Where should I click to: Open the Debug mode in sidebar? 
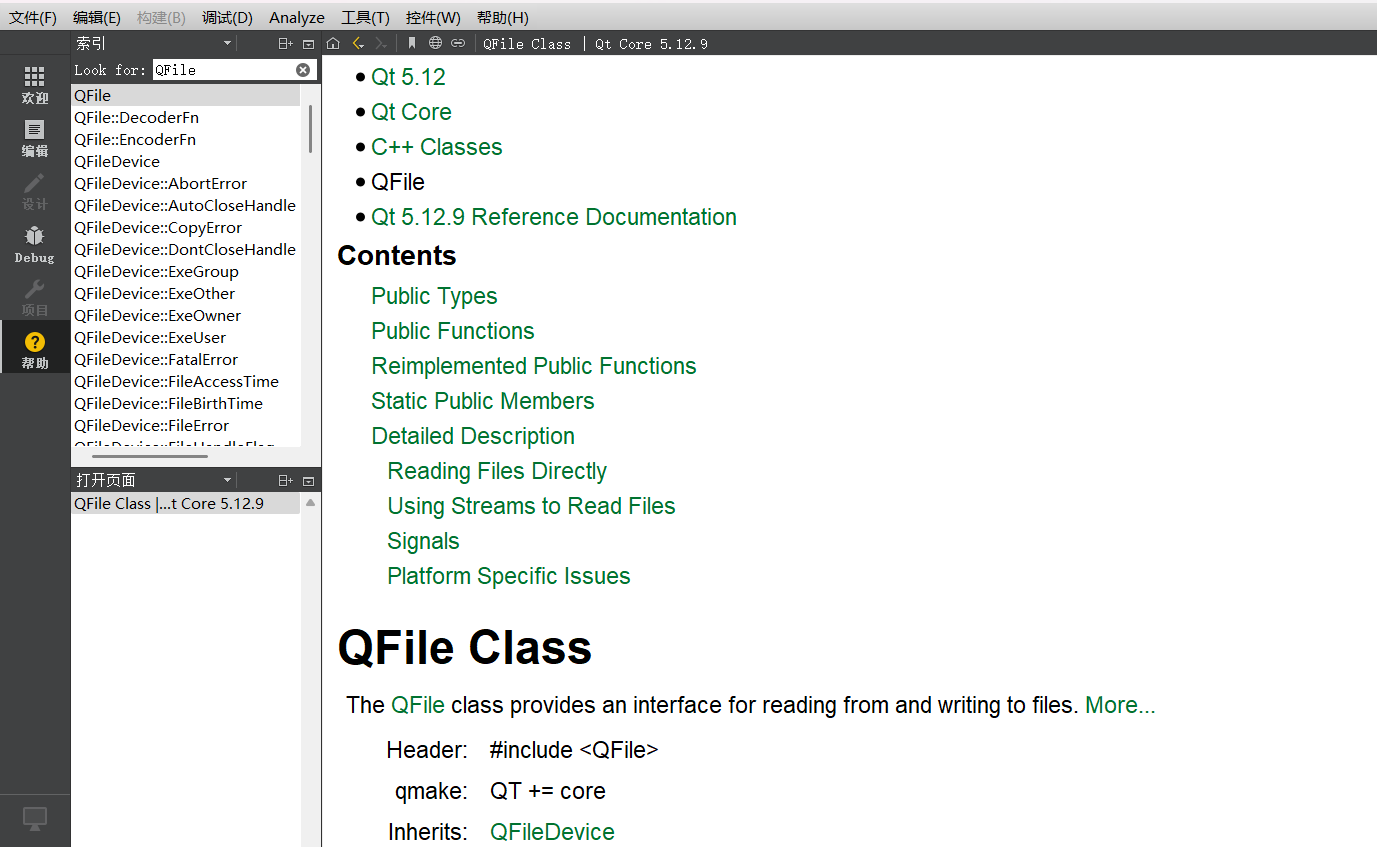click(x=35, y=244)
